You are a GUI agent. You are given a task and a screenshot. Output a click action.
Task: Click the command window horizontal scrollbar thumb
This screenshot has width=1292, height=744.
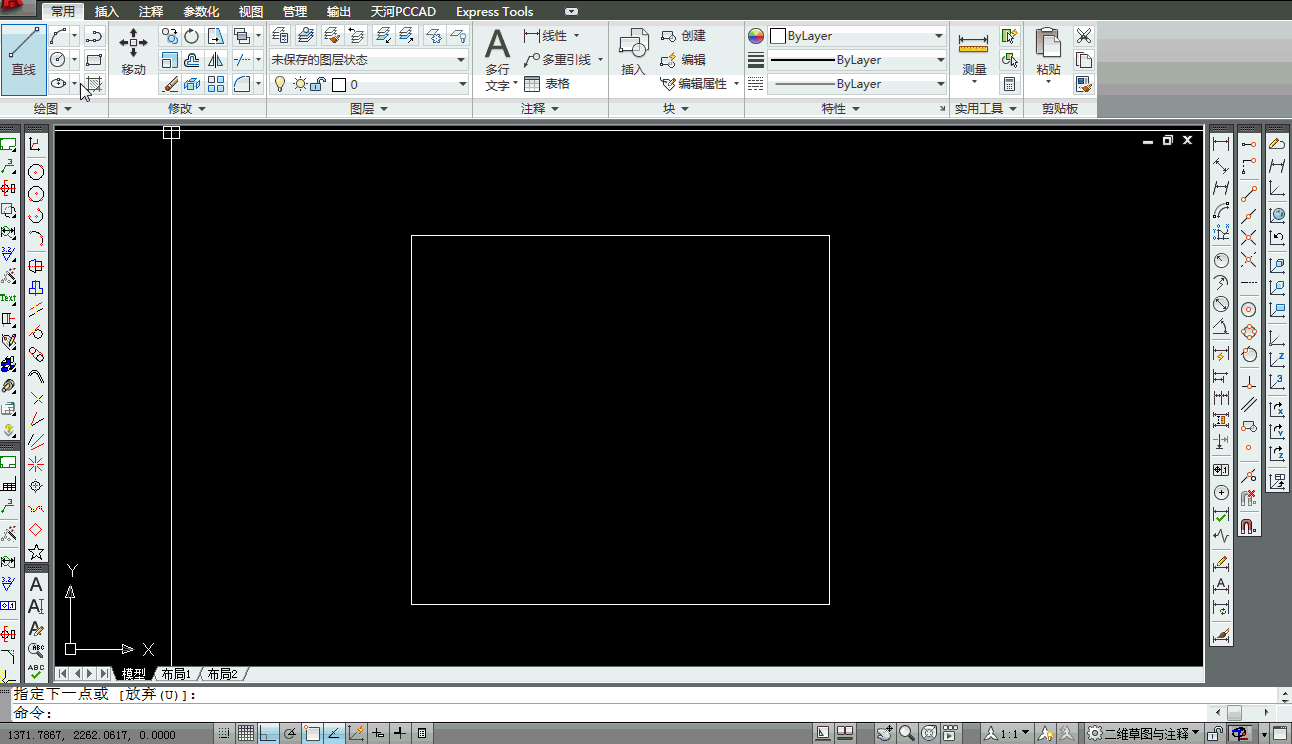click(1234, 713)
